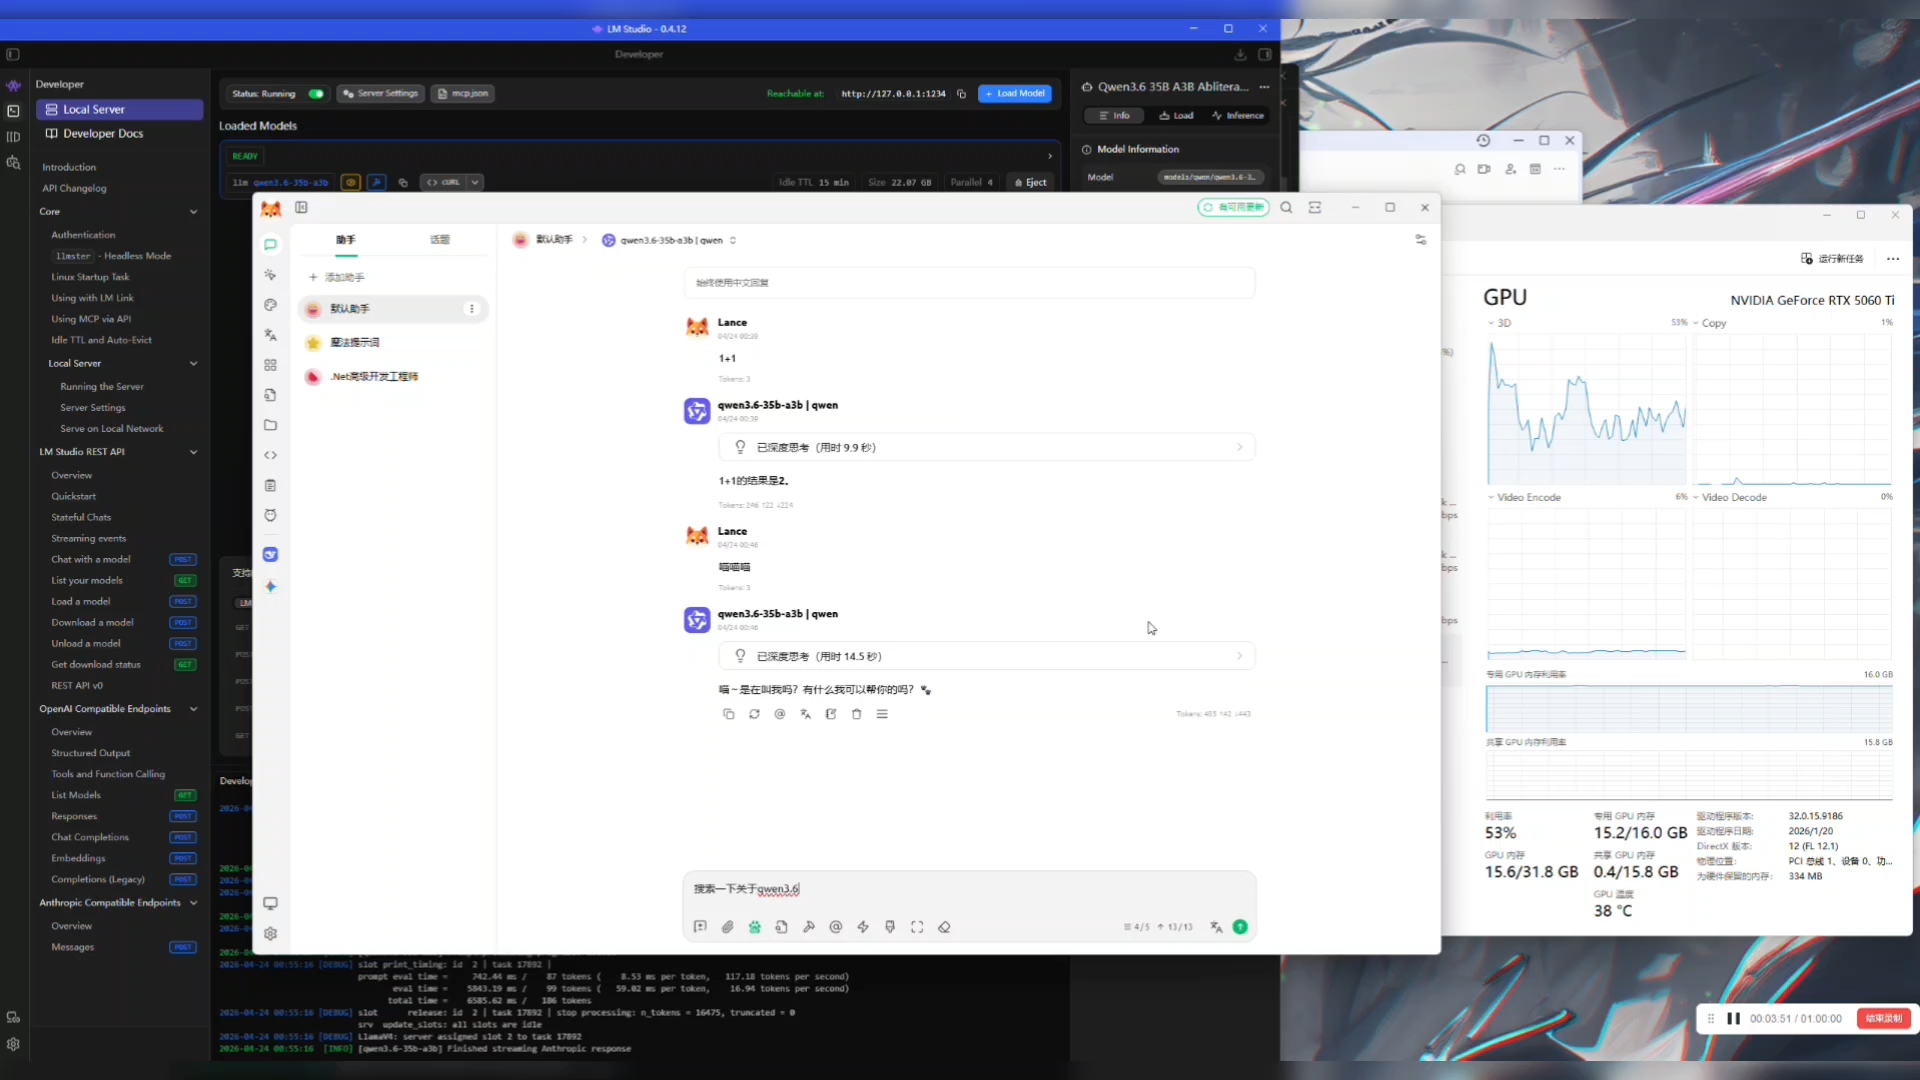Open Cherry Studio settings gear icon
The image size is (1920, 1080).
tap(270, 933)
